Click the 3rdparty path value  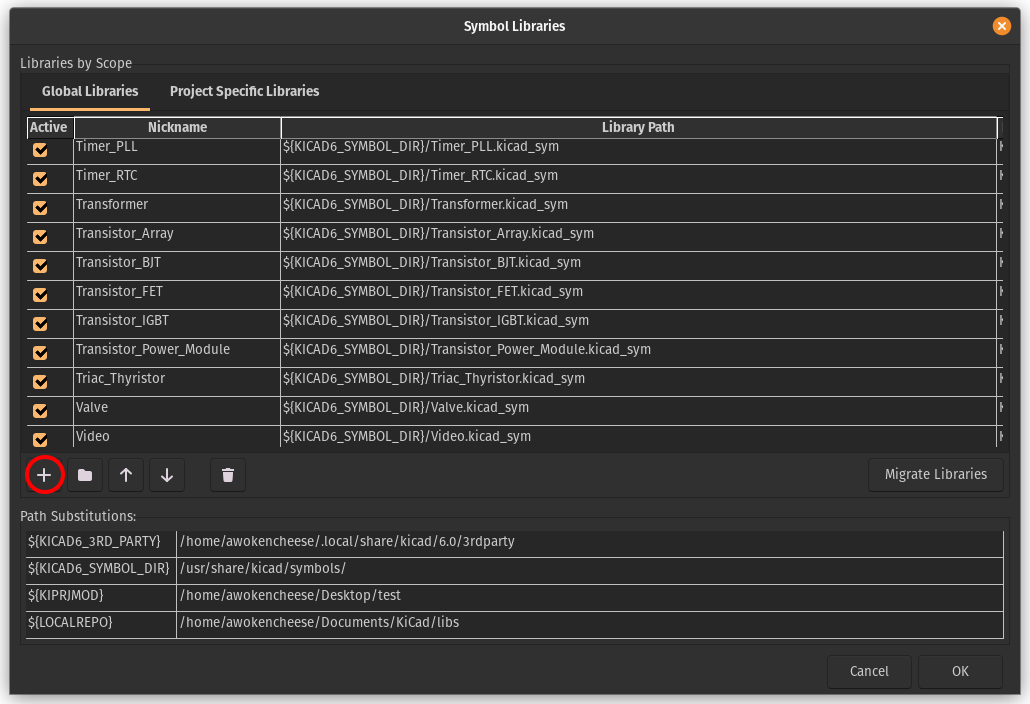click(590, 544)
